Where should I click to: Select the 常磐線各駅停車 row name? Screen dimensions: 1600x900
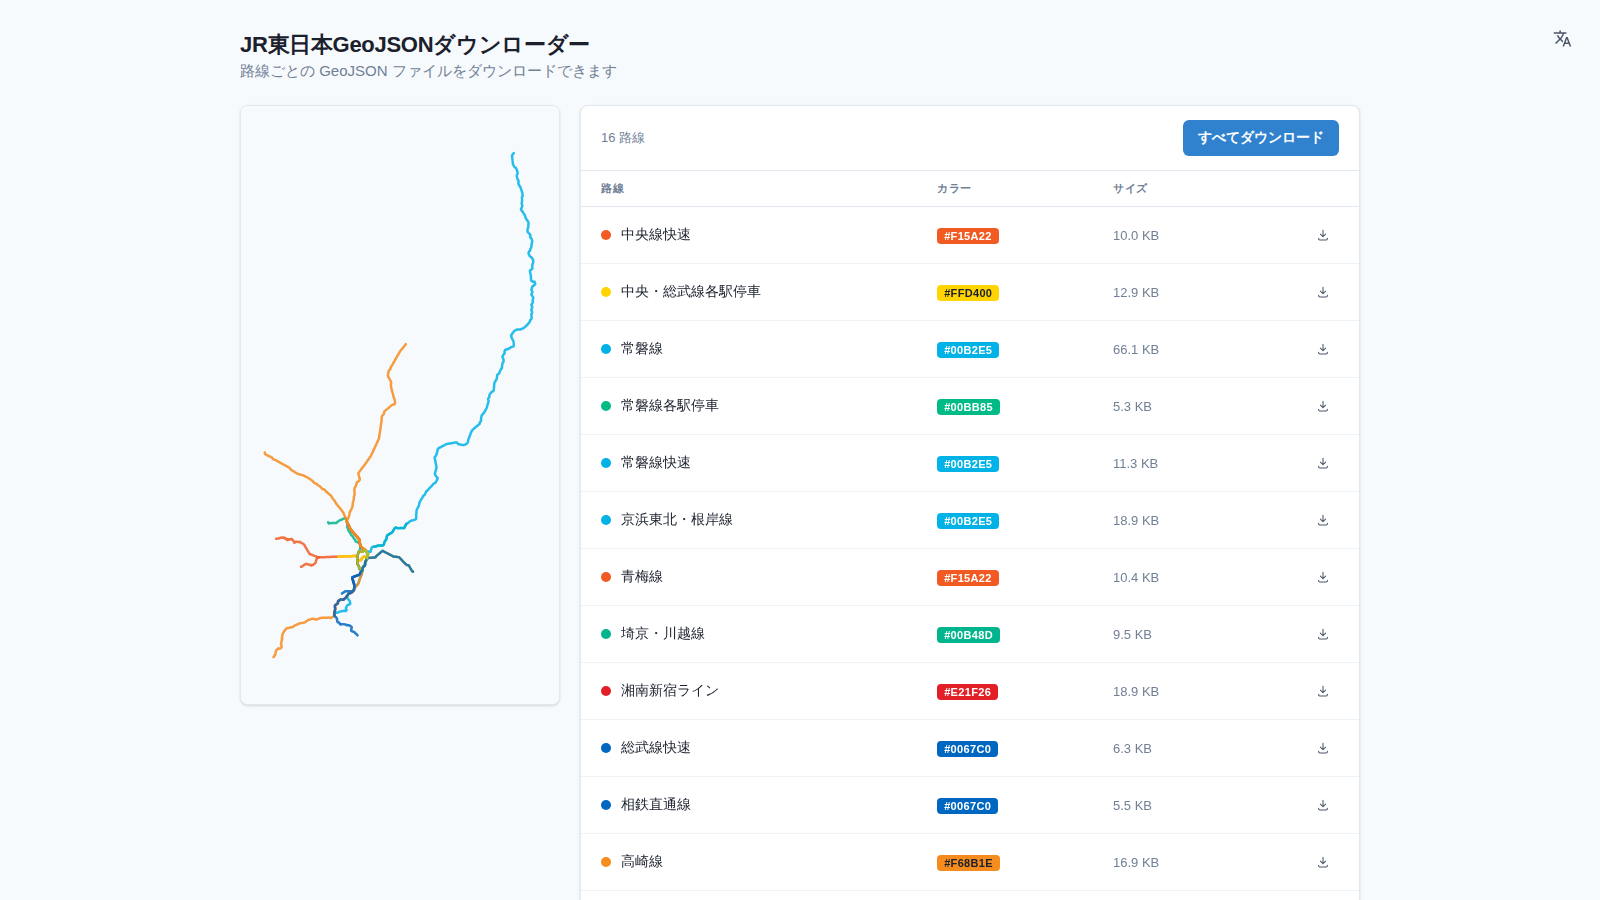[670, 406]
